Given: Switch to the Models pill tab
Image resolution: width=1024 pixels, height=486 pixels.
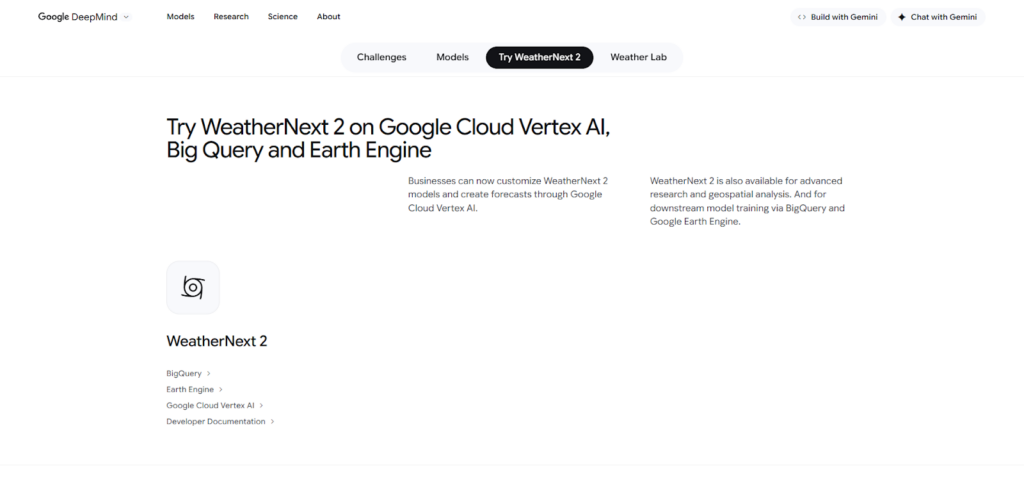Looking at the screenshot, I should click(452, 57).
